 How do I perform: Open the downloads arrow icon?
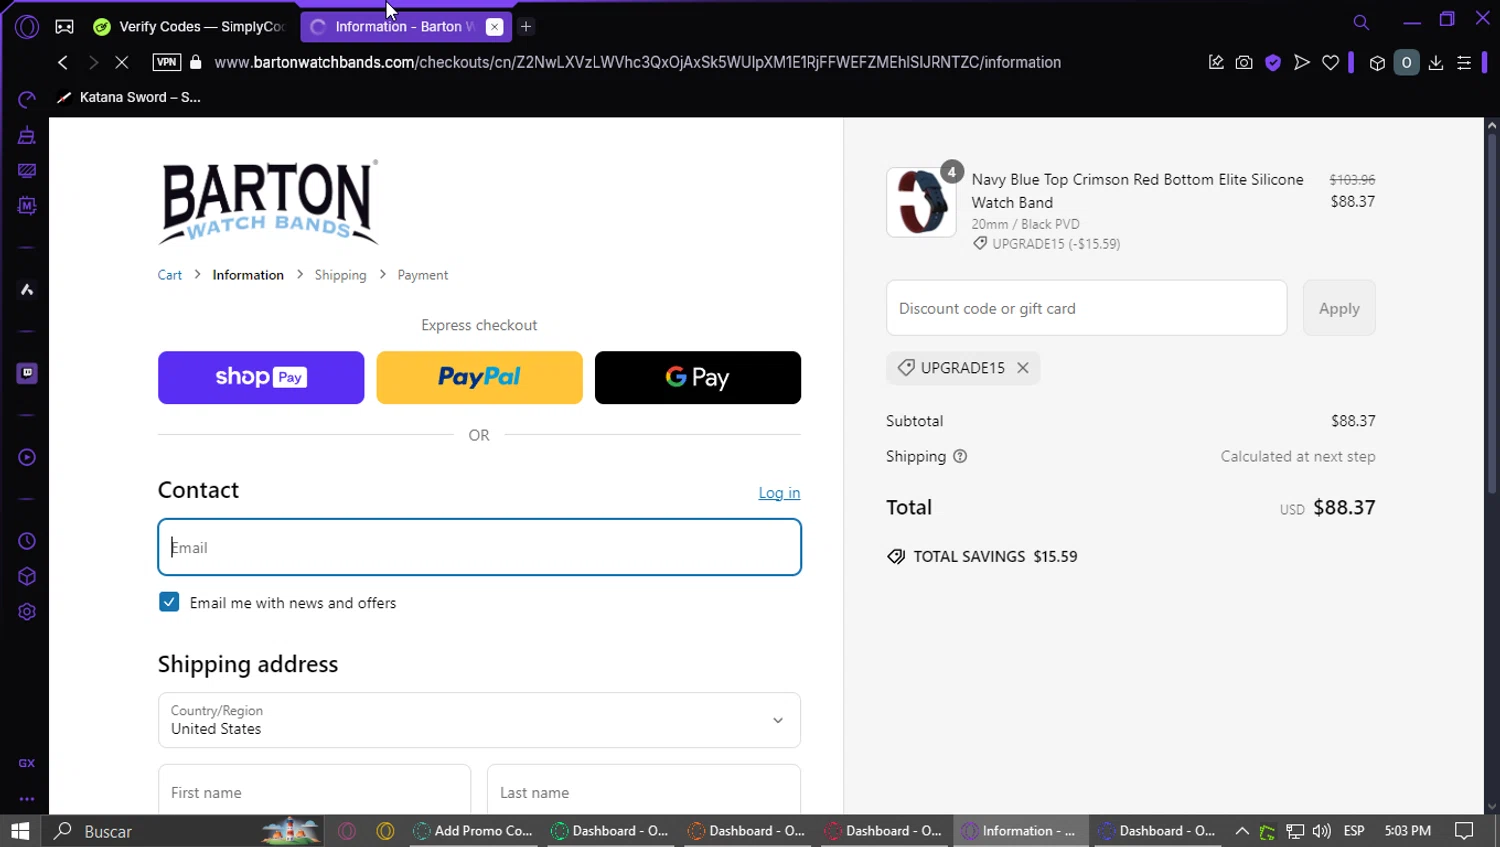pos(1436,62)
